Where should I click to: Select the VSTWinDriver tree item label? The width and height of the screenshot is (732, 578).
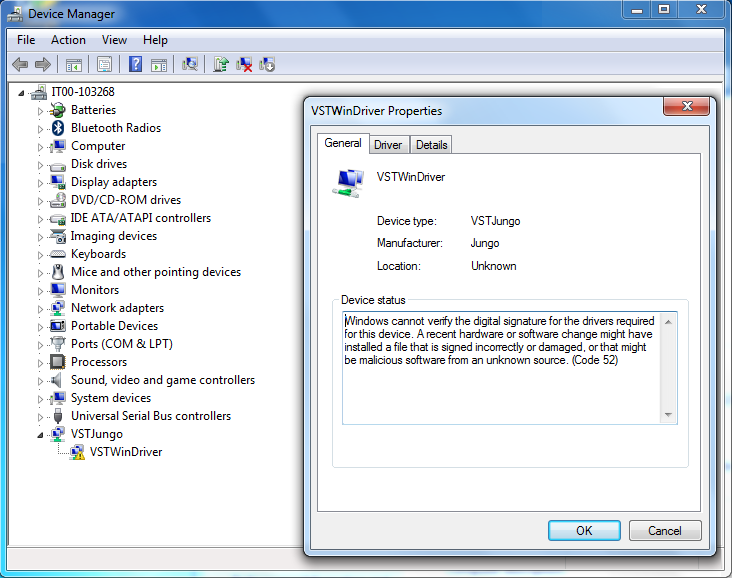[x=126, y=452]
